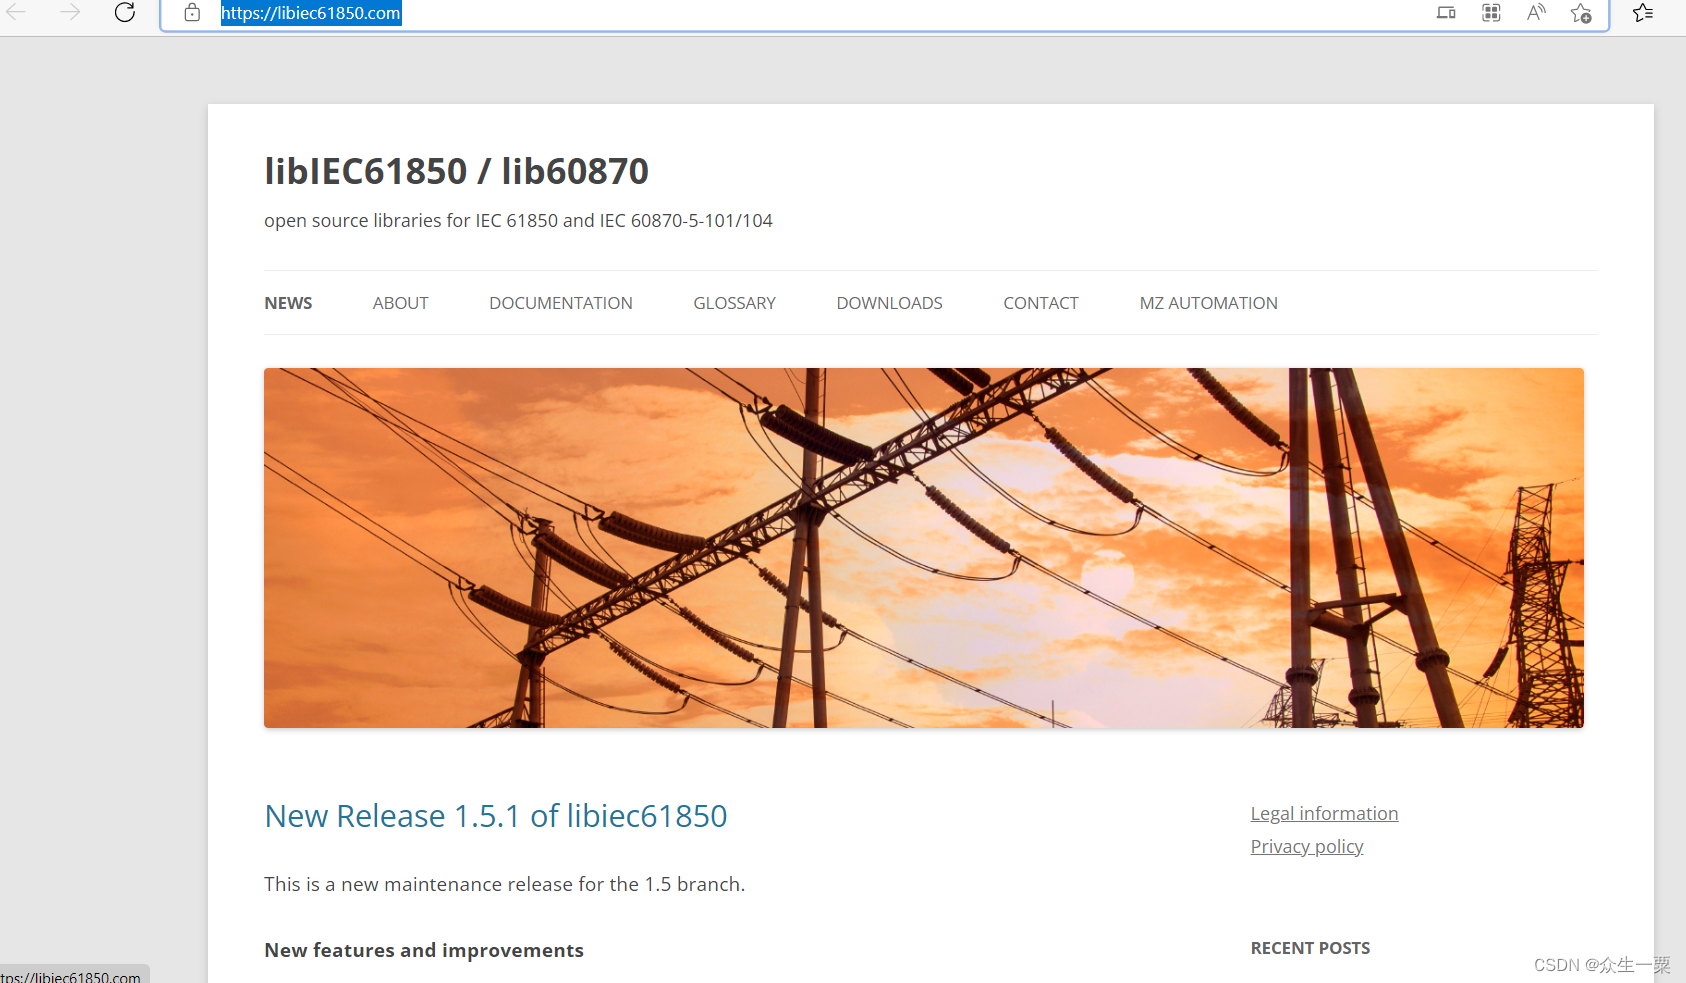This screenshot has height=983, width=1686.
Task: Click the maintenance release description text
Action: (x=505, y=884)
